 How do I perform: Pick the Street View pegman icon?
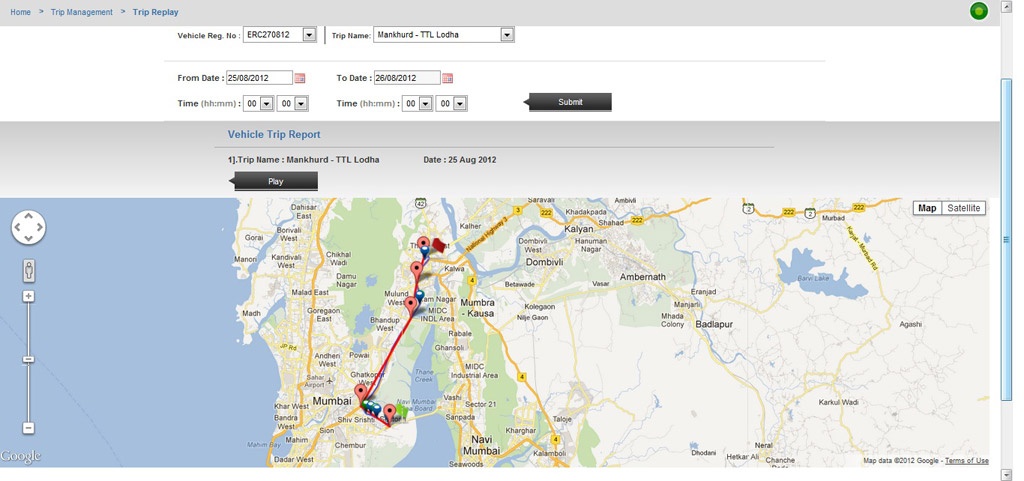coord(29,270)
